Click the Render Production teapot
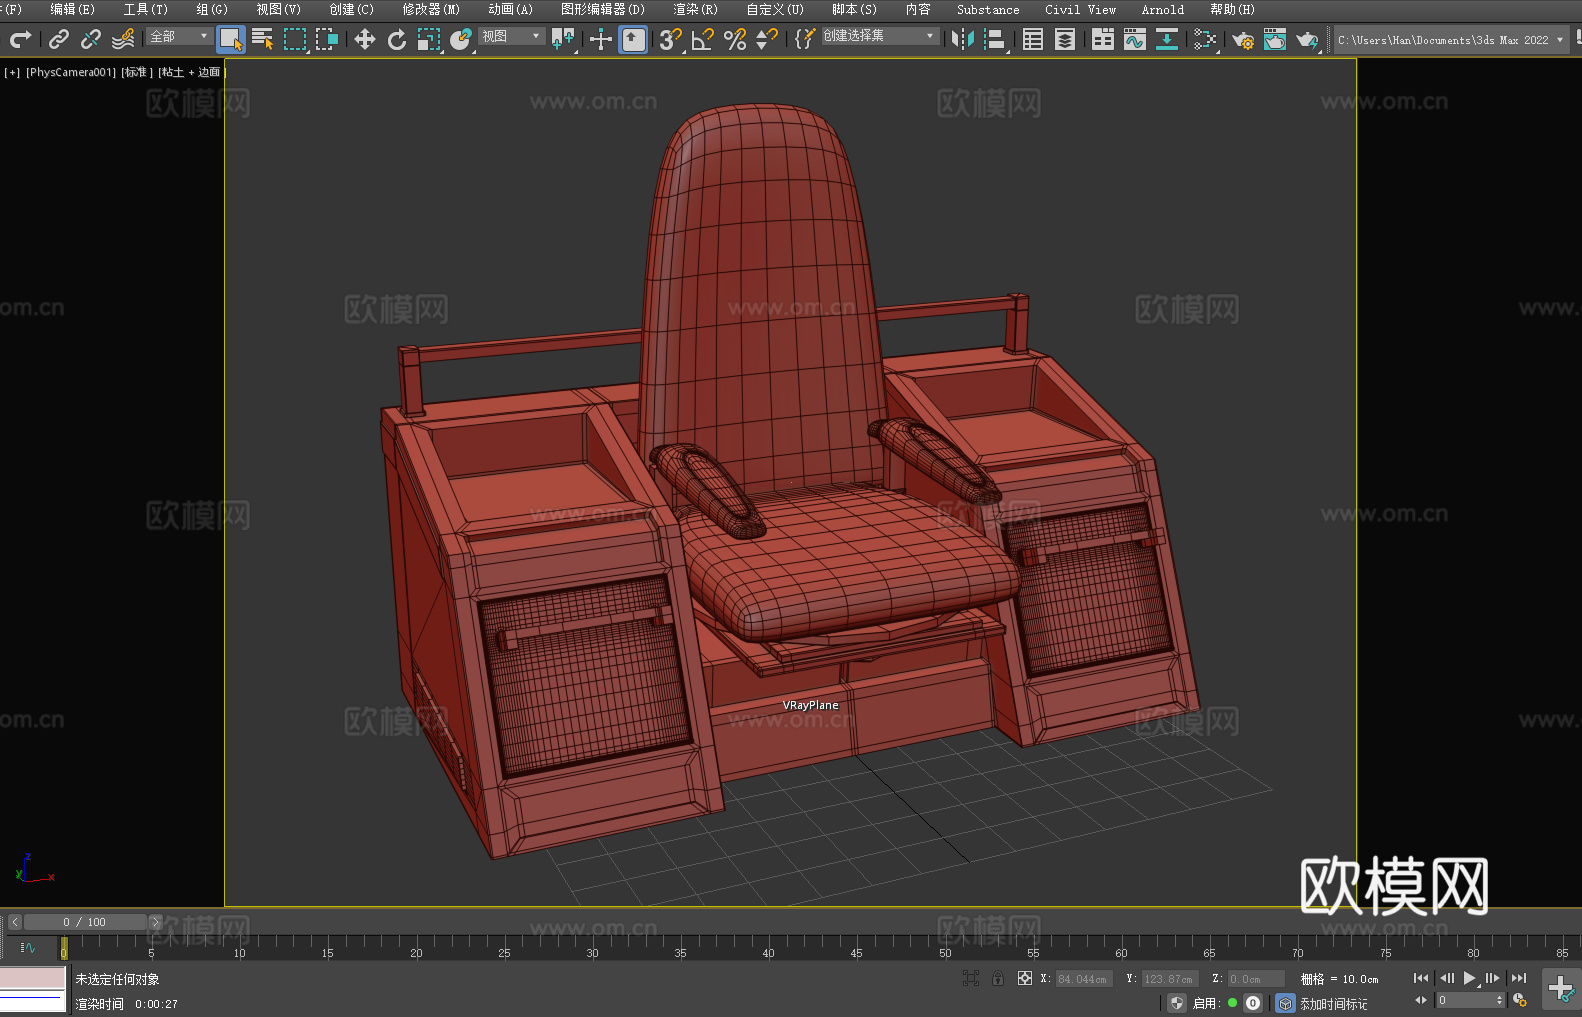 [x=1307, y=39]
